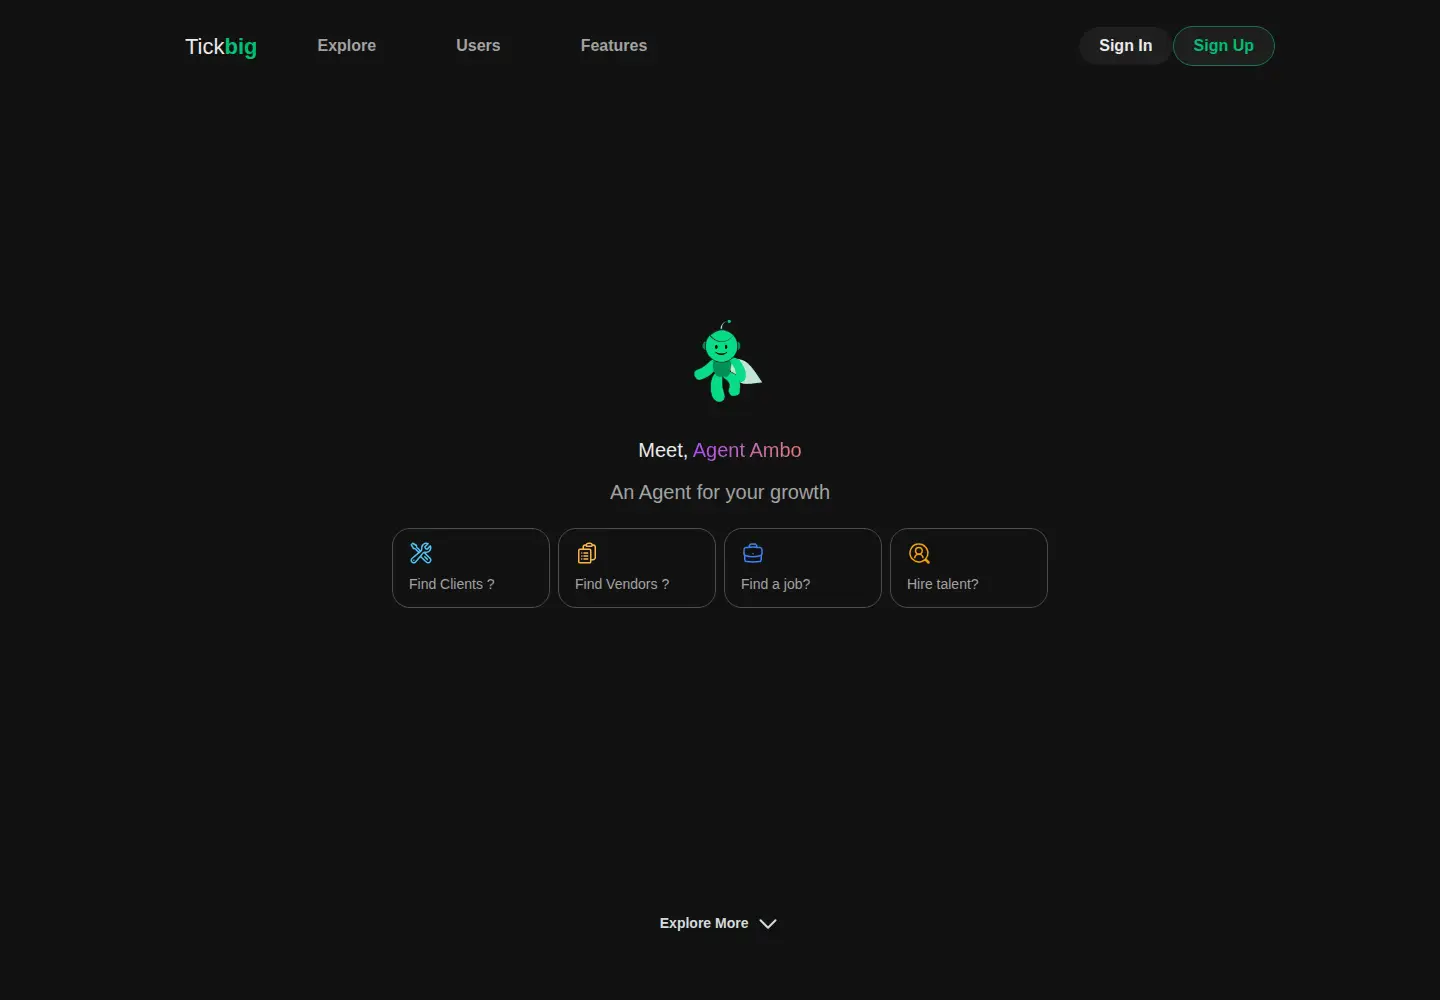This screenshot has height=1000, width=1440.
Task: Click the briefcase icon in Find a job card
Action: (753, 553)
